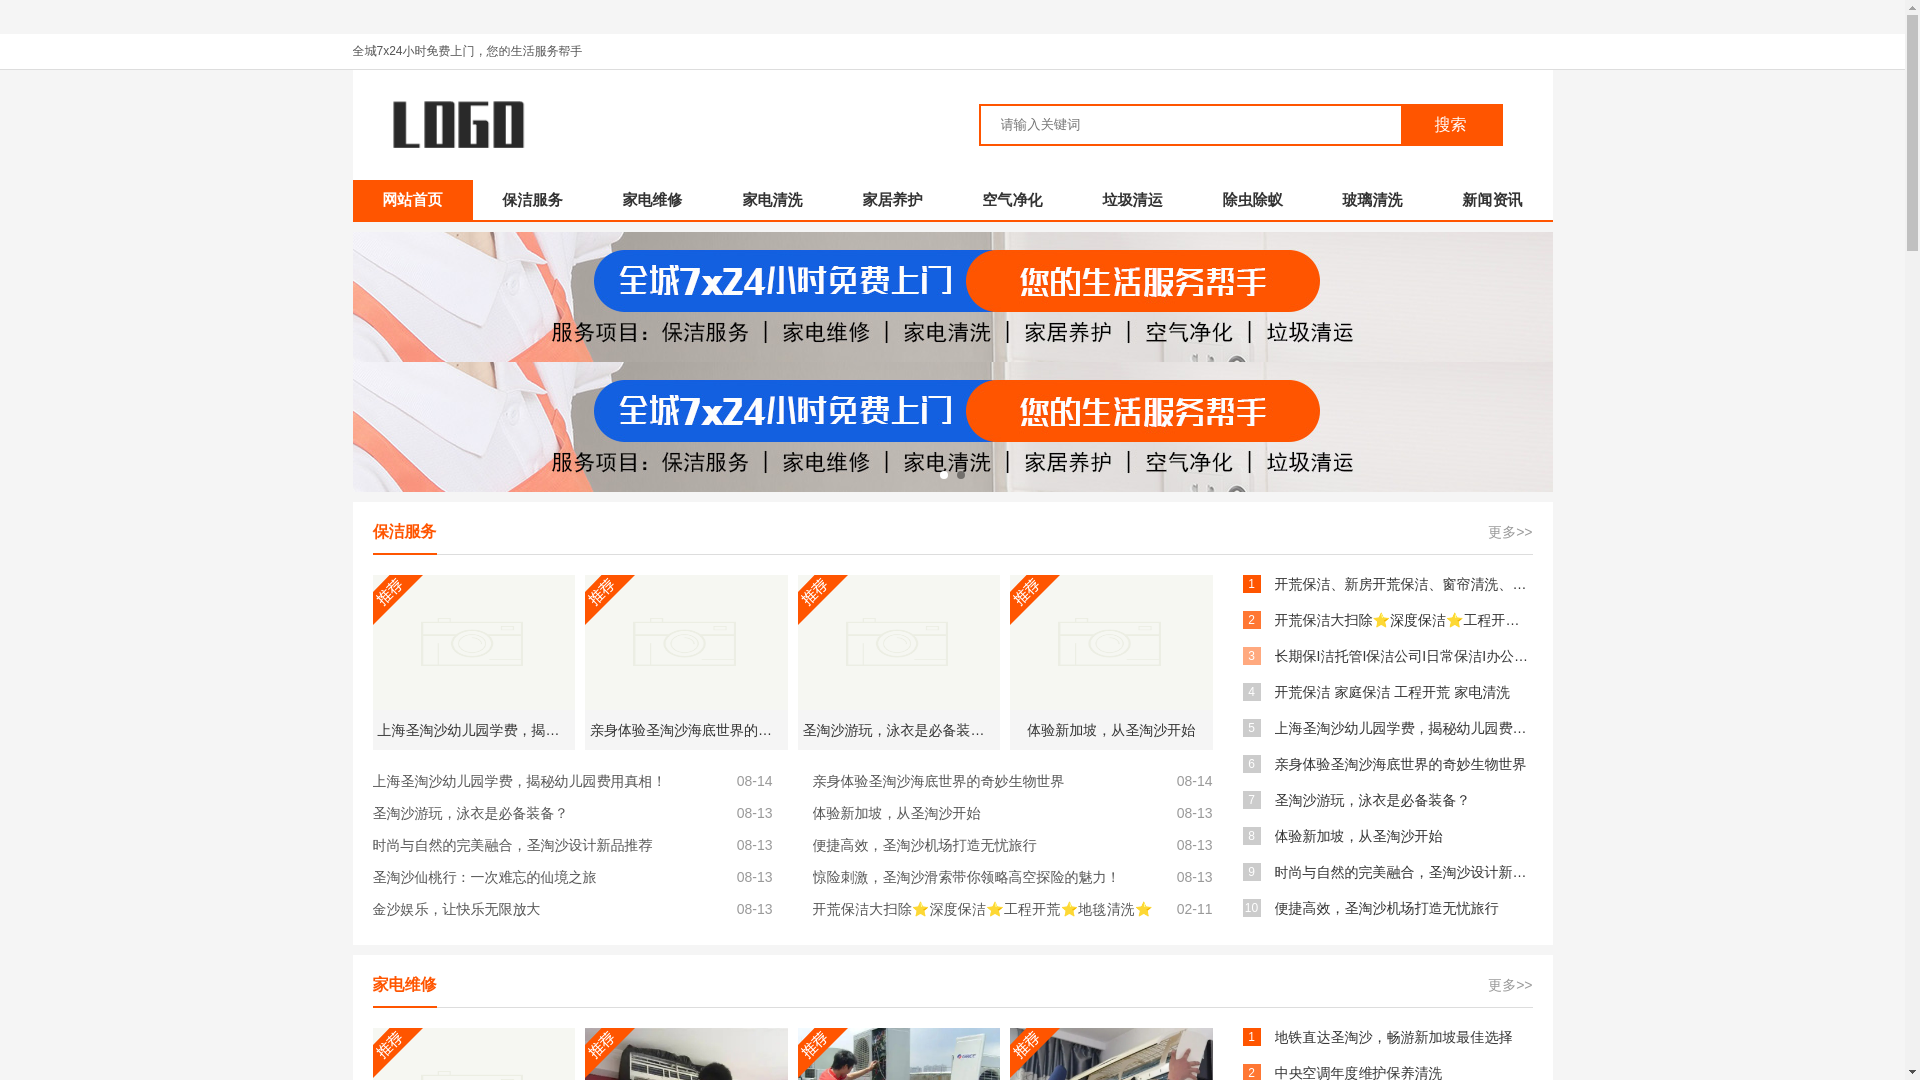
Task: Open list article 圣淘沙游玩，泳衣是必备装备？ dated 08-13
Action: (470, 813)
